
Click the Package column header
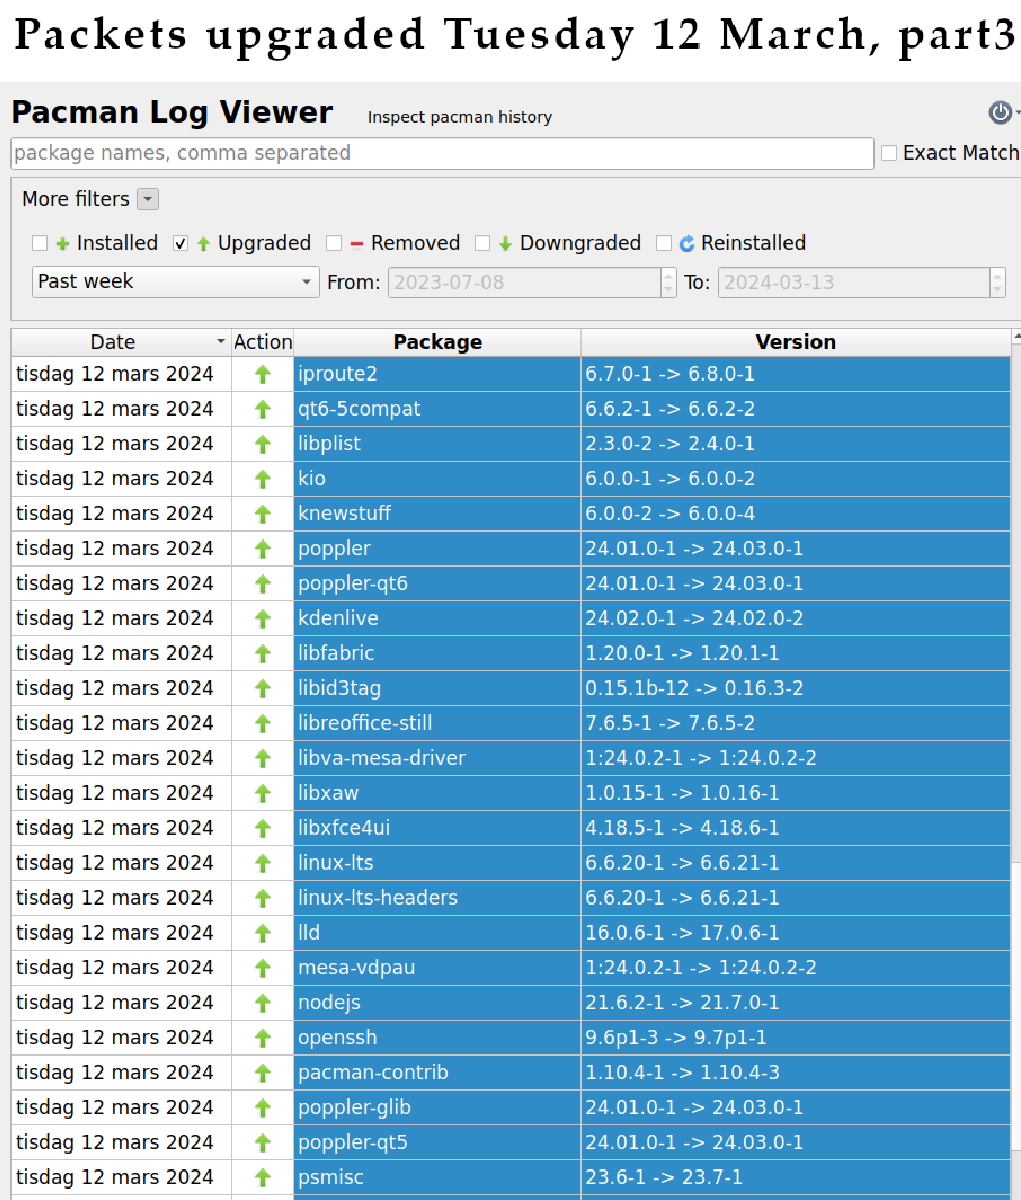(437, 342)
